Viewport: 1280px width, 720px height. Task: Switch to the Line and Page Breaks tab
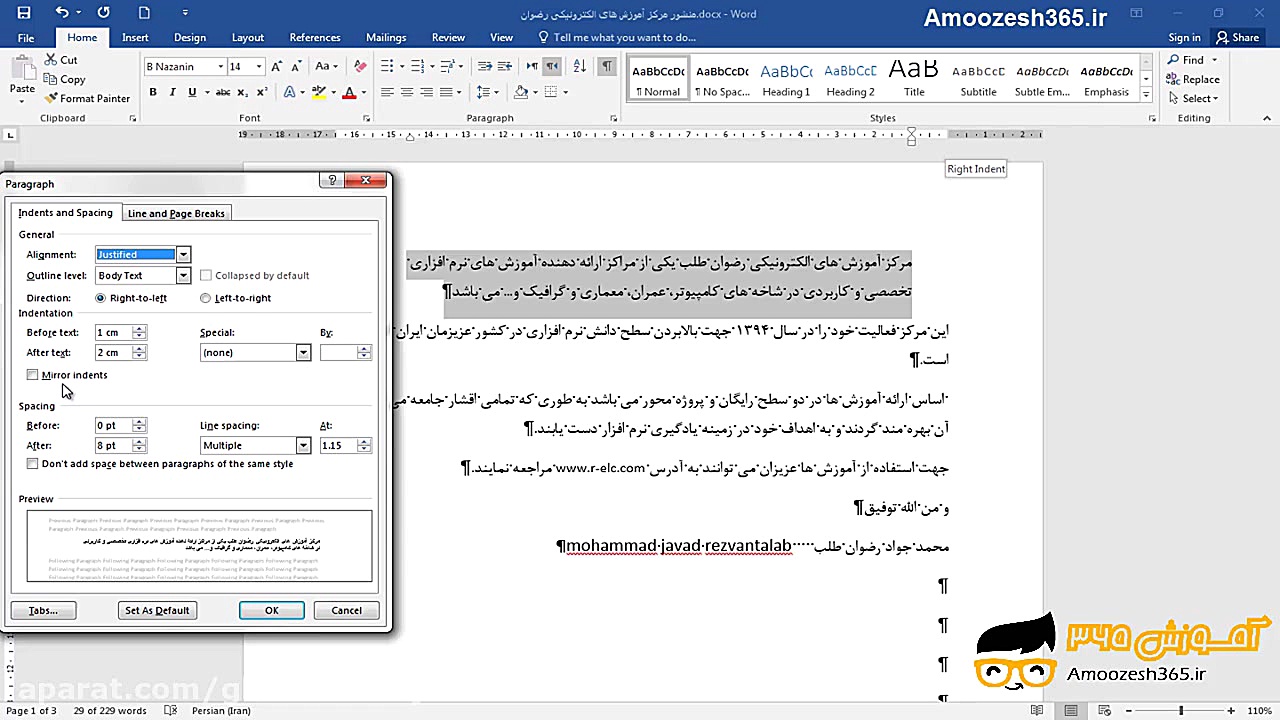pyautogui.click(x=176, y=213)
